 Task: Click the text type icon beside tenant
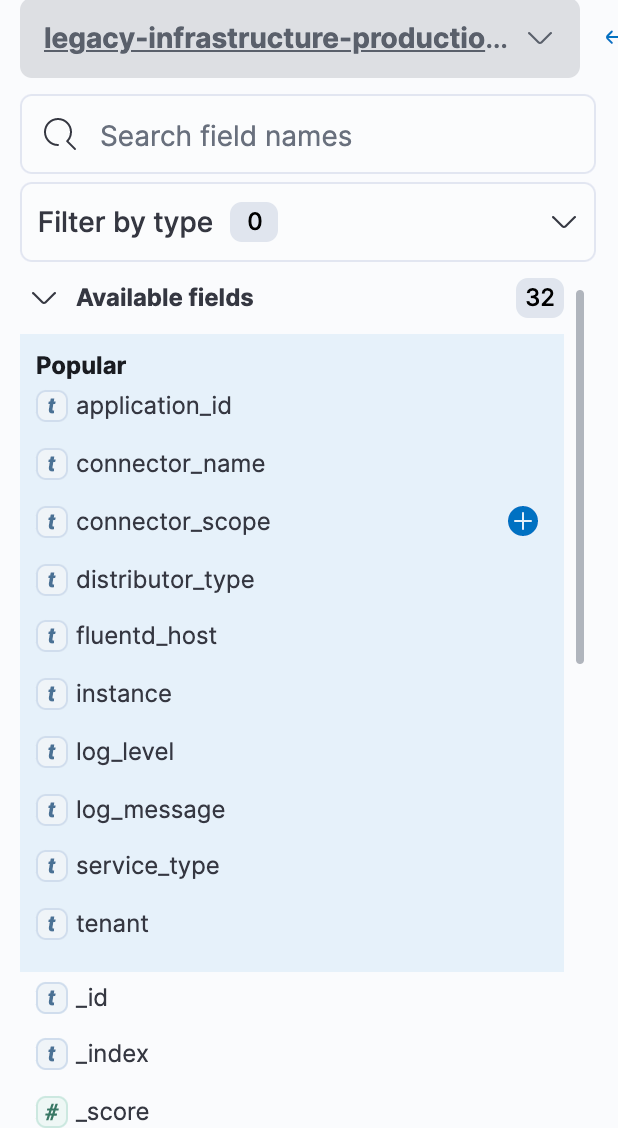pyautogui.click(x=51, y=924)
